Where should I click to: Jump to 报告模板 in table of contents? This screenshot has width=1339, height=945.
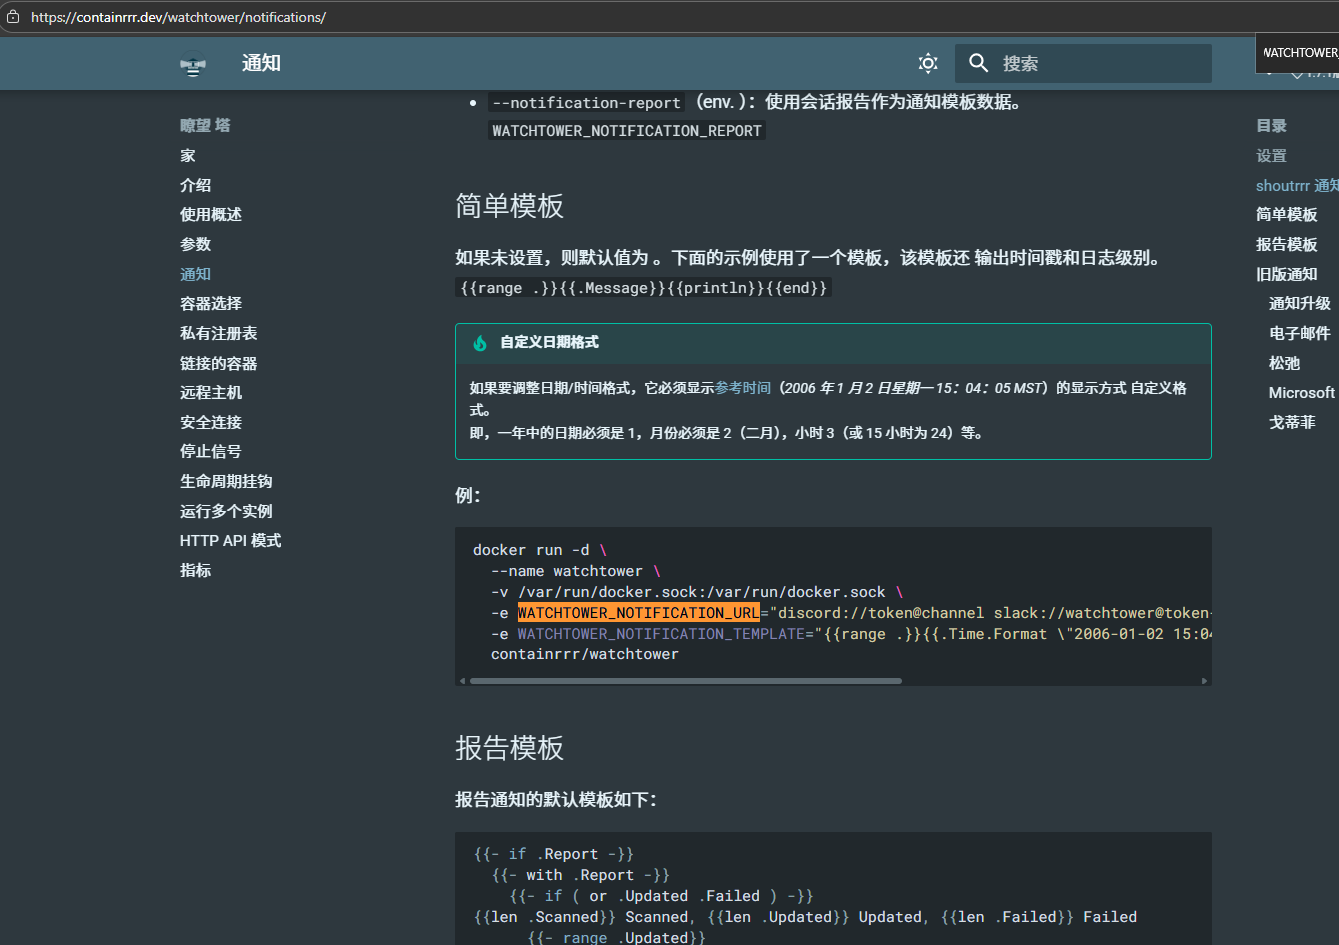click(x=1287, y=244)
